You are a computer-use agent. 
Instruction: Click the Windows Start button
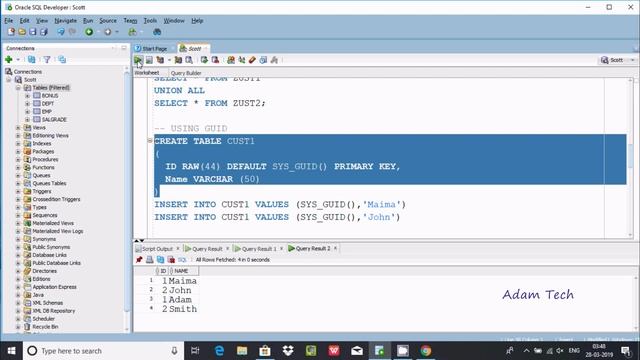(x=11, y=351)
